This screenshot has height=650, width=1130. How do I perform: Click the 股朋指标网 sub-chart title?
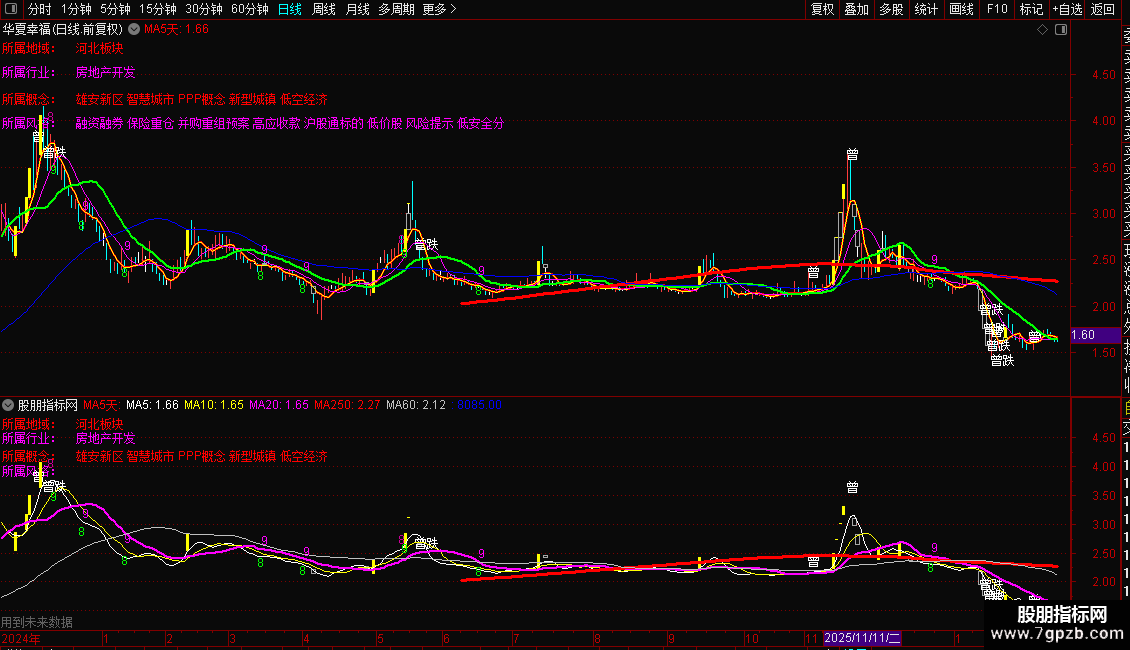click(48, 405)
